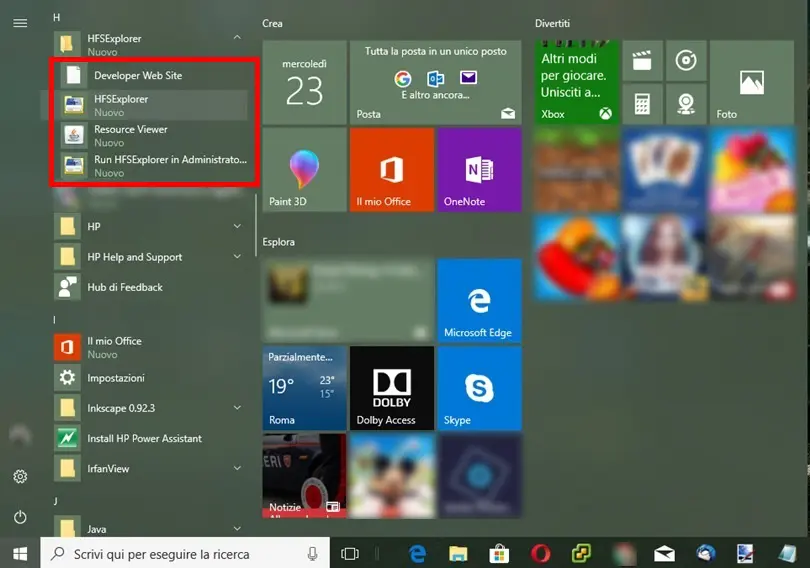Open the Calculator tile
This screenshot has height=568, width=810.
pyautogui.click(x=642, y=104)
